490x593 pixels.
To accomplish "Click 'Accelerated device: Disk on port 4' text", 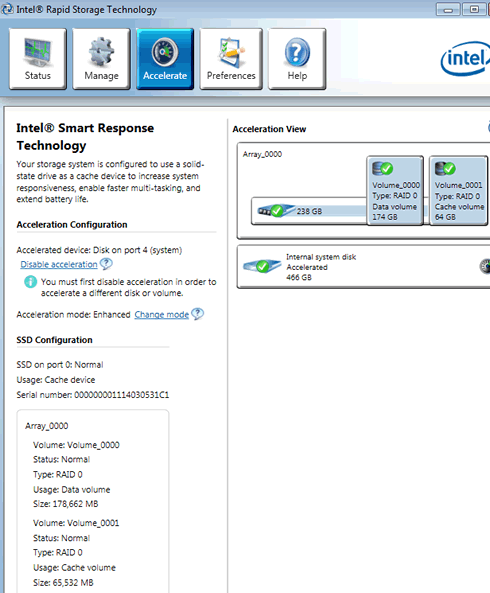I will click(99, 250).
